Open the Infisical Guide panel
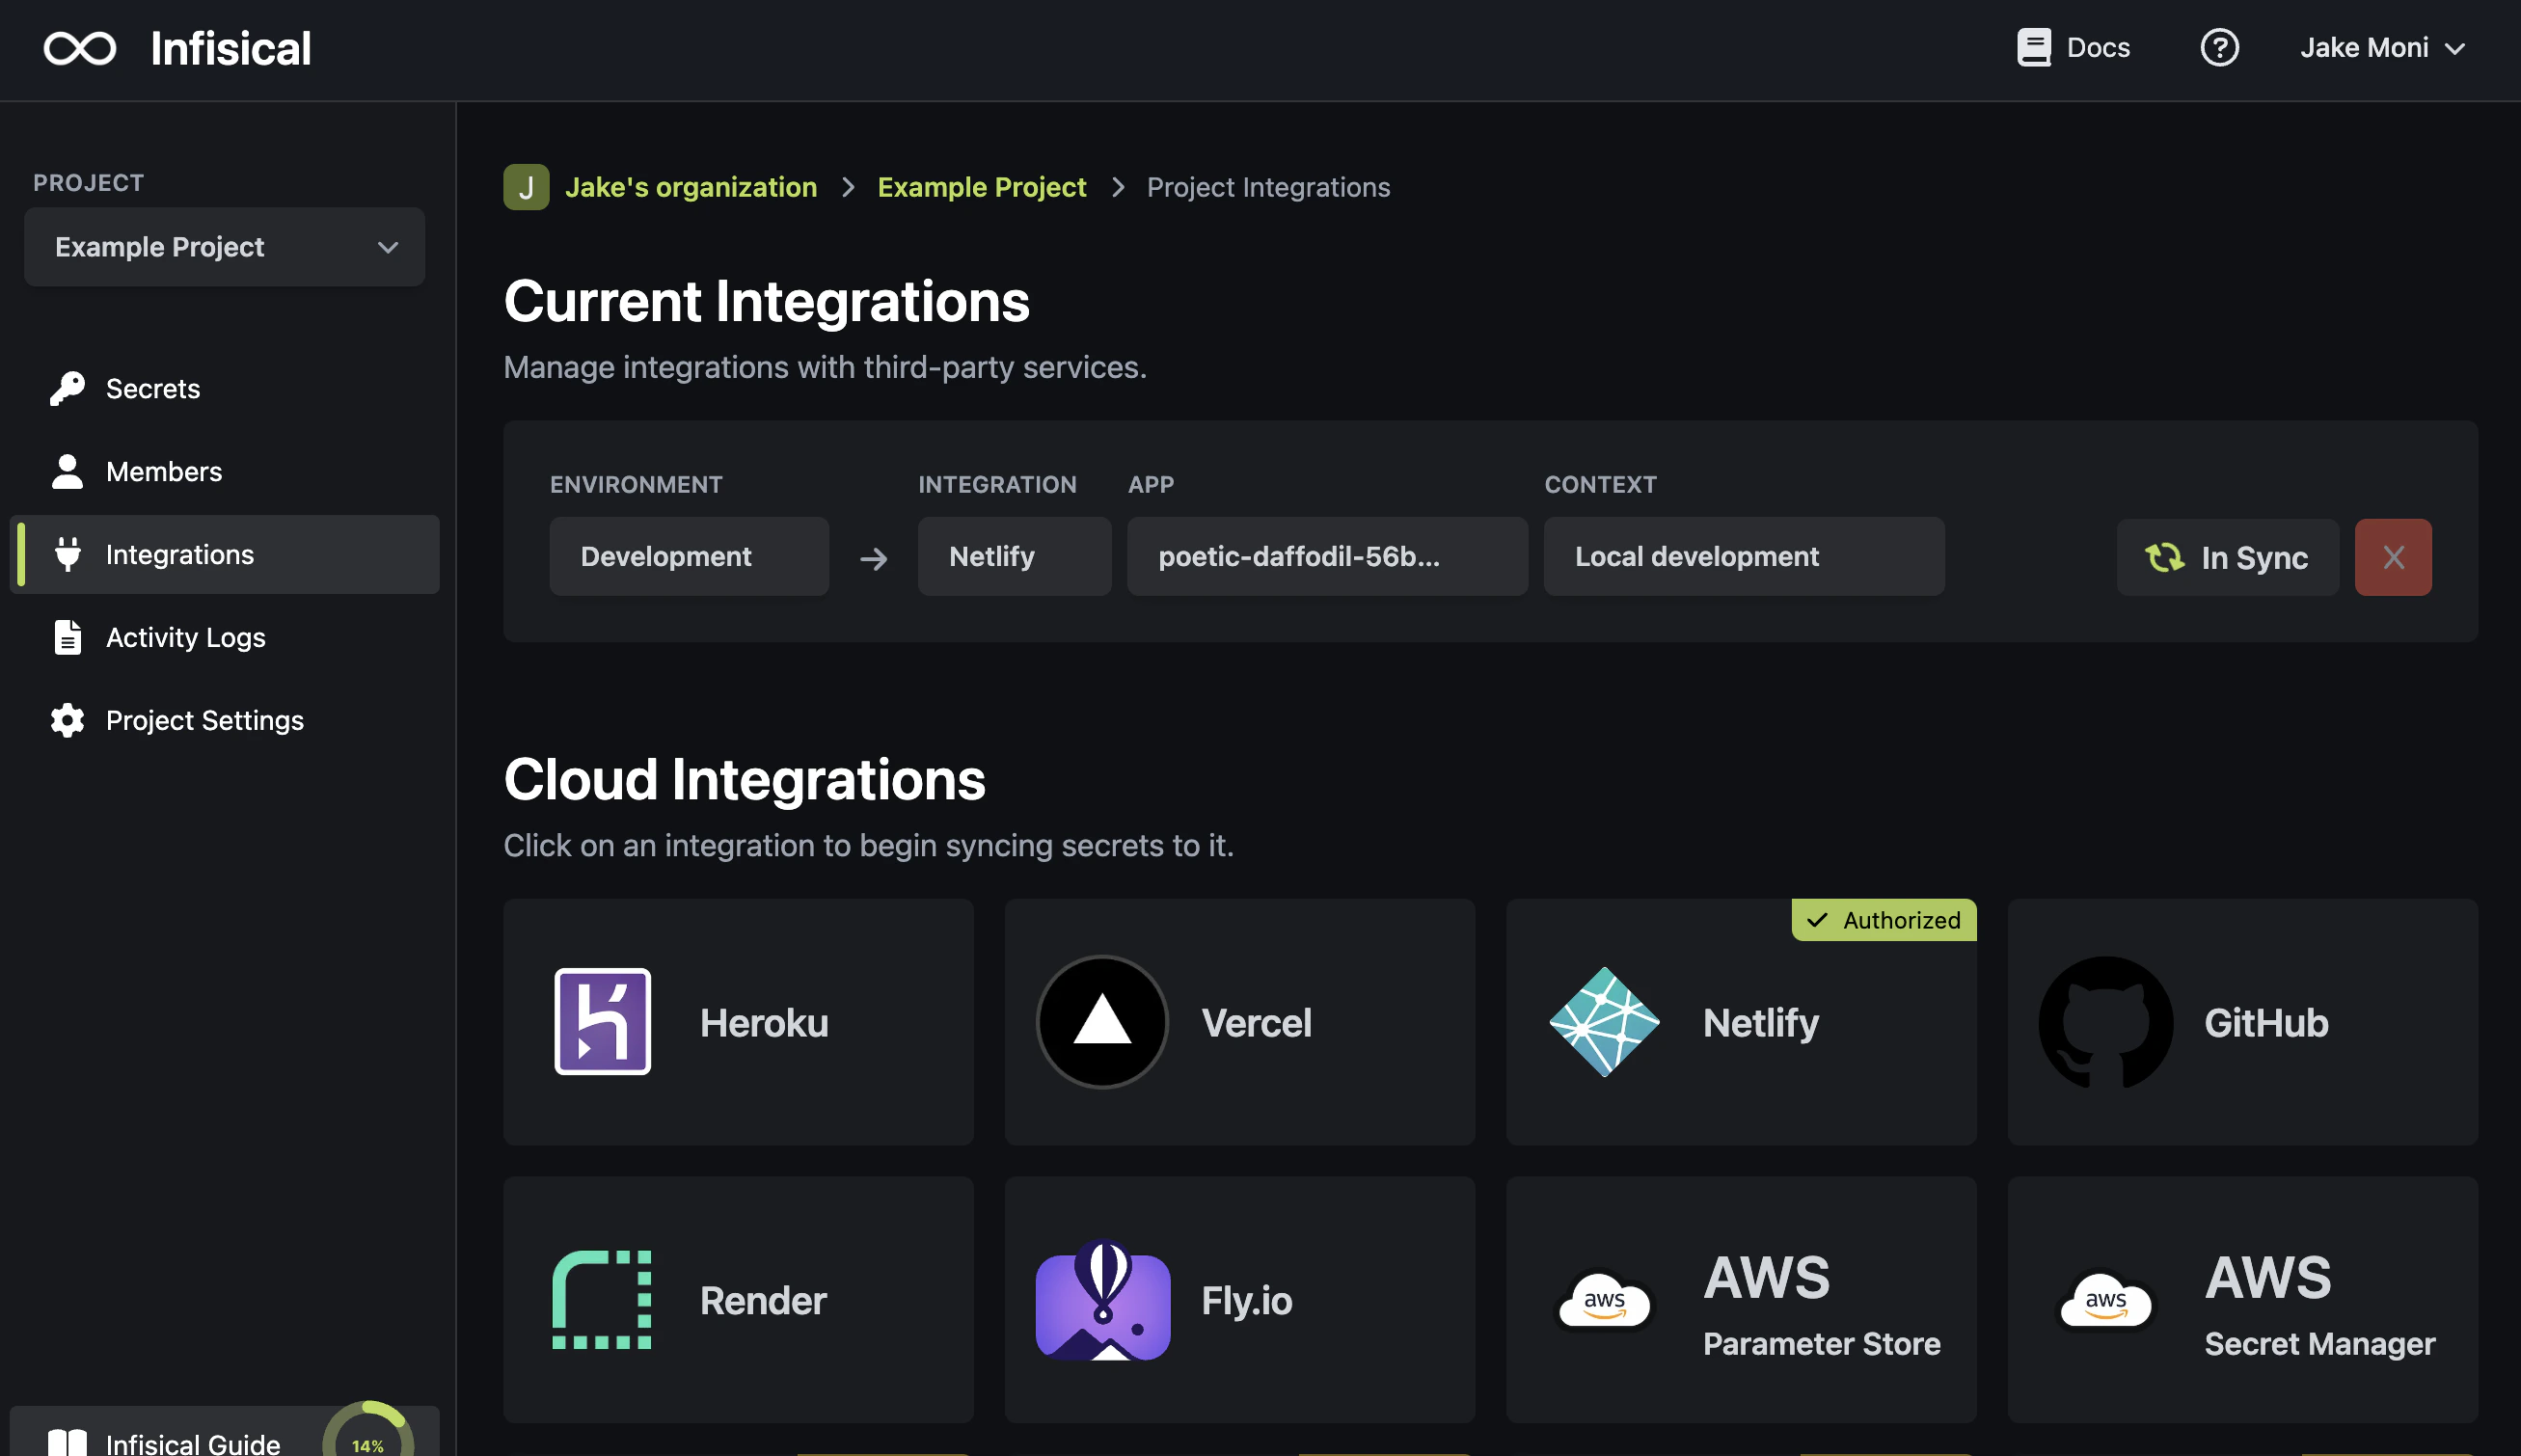This screenshot has height=1456, width=2521. 224,1431
